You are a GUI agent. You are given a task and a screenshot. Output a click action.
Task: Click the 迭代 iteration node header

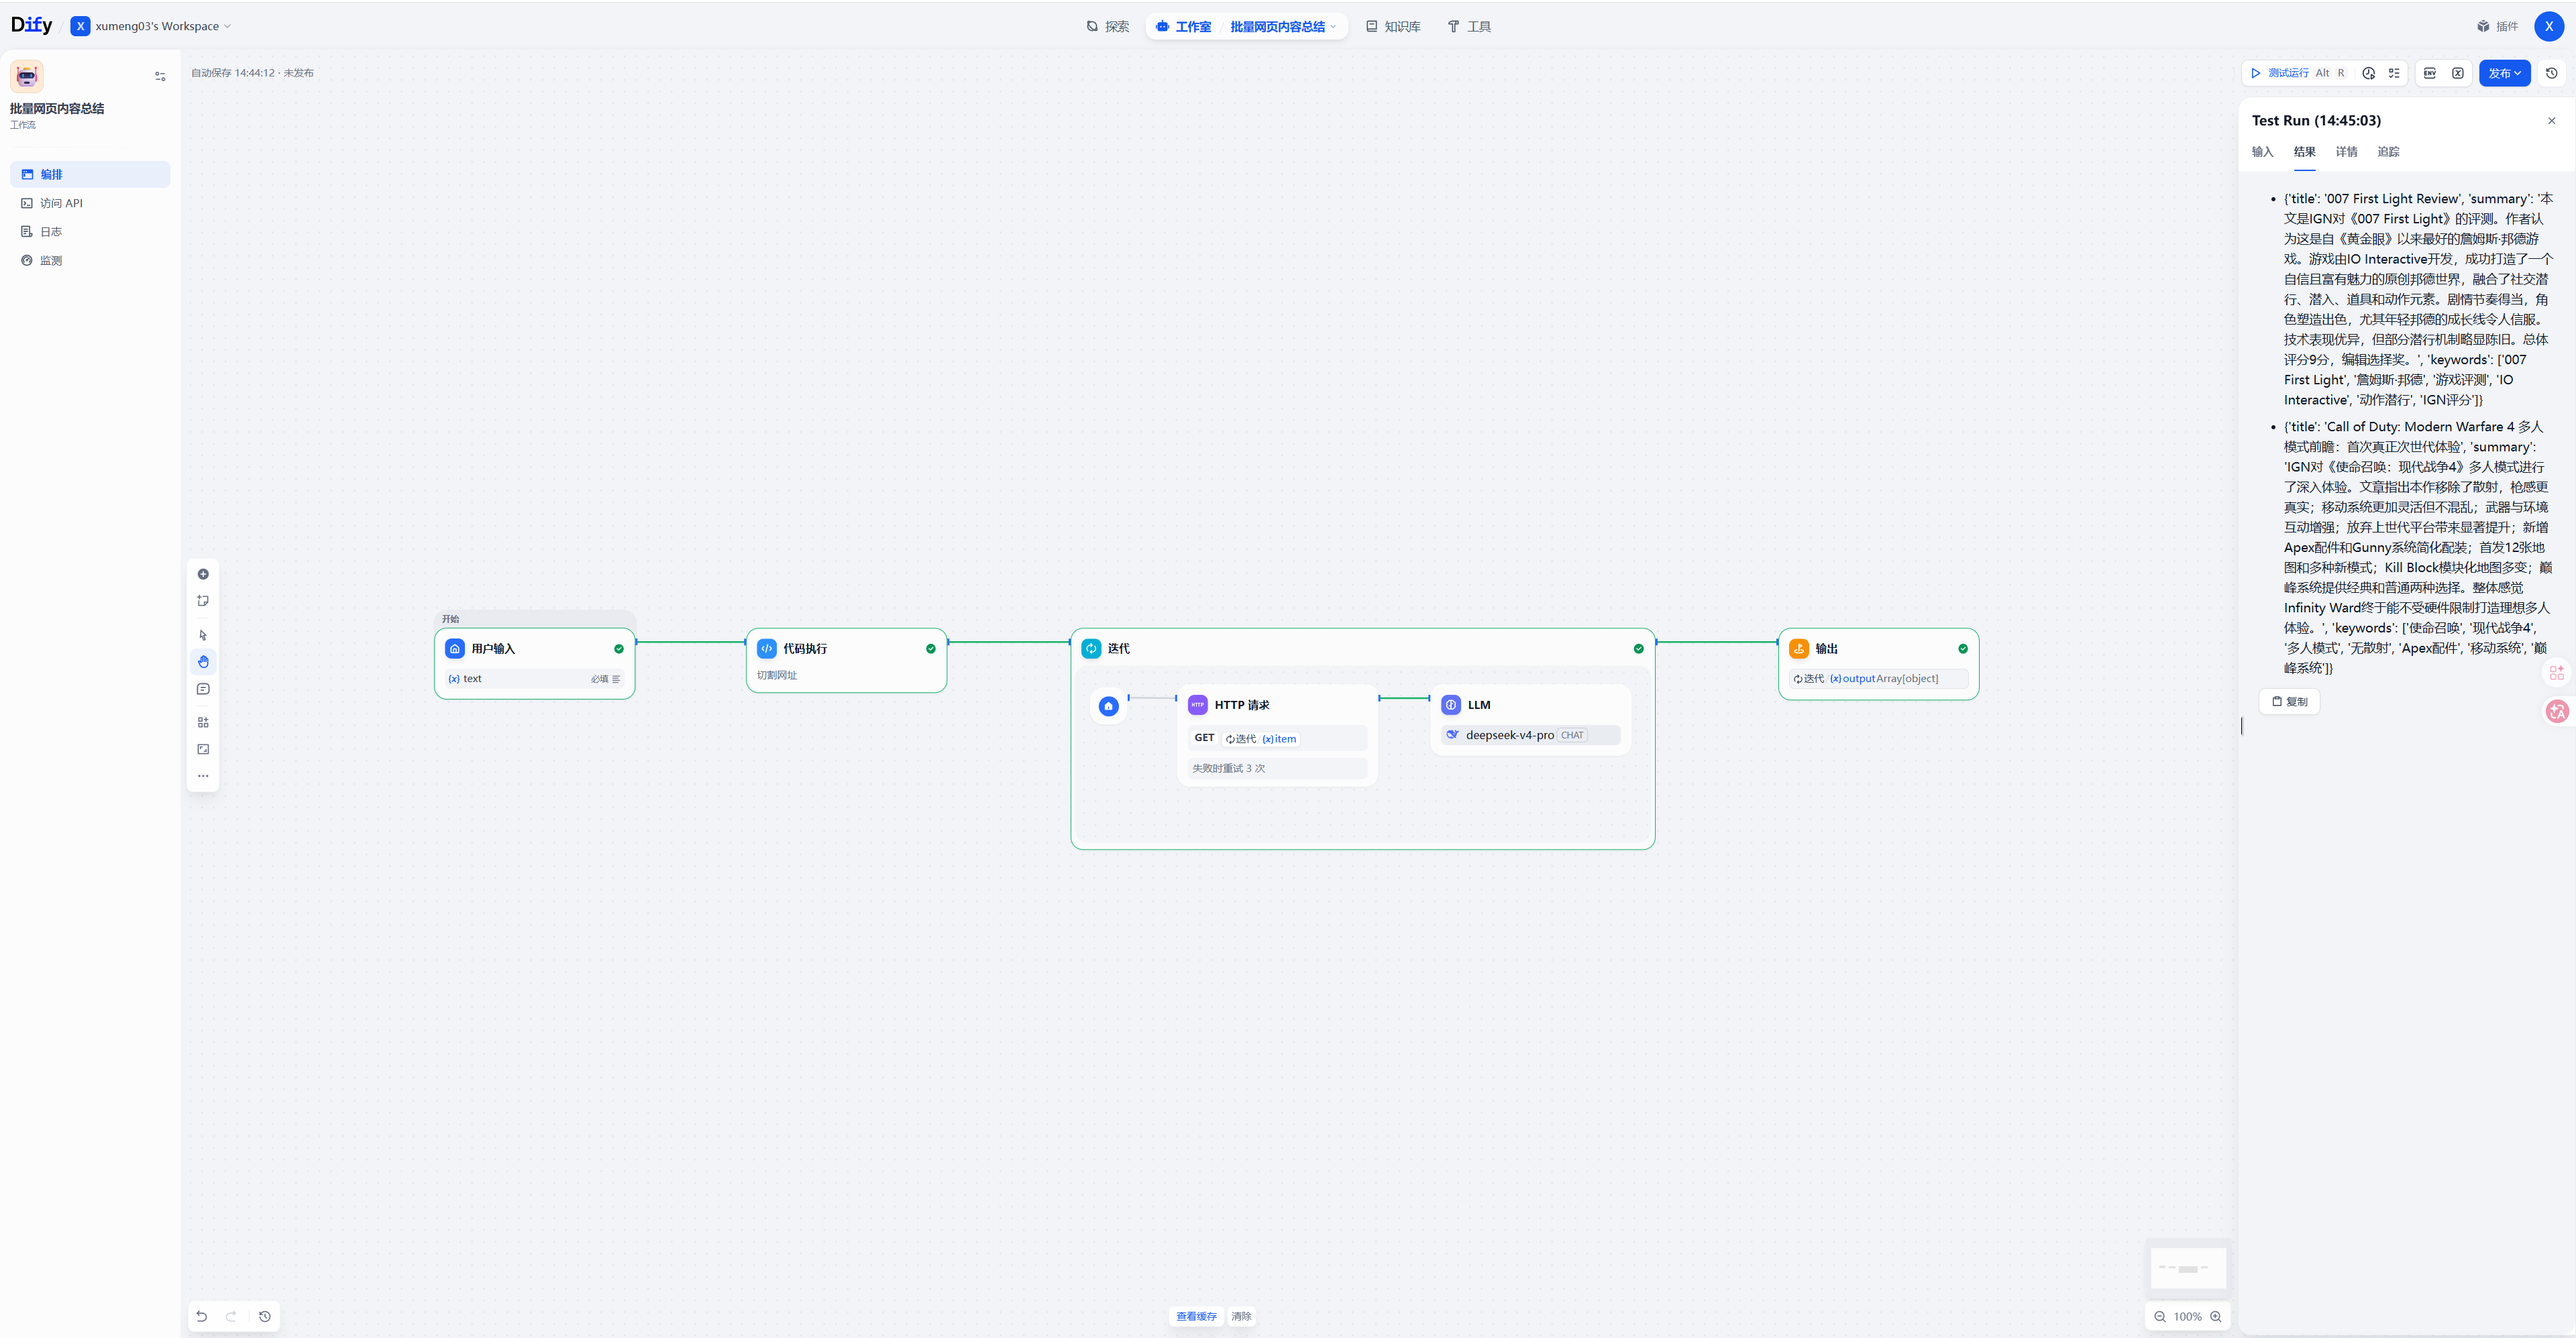(x=1362, y=648)
